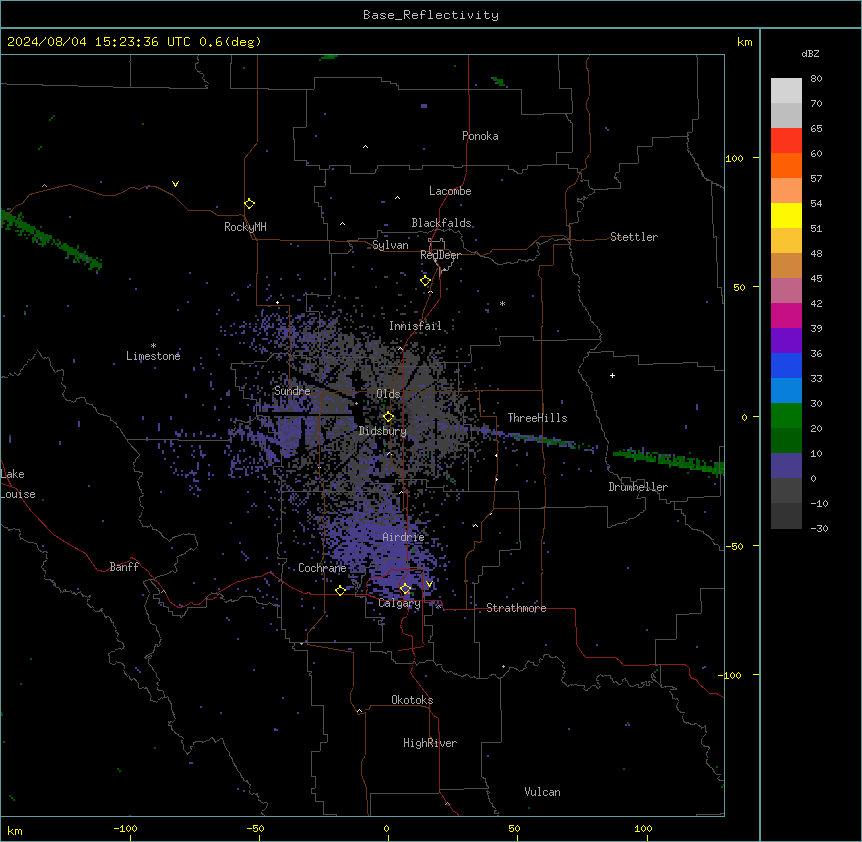
Task: Click the asterisk marker east of Innisfail
Action: [x=502, y=304]
